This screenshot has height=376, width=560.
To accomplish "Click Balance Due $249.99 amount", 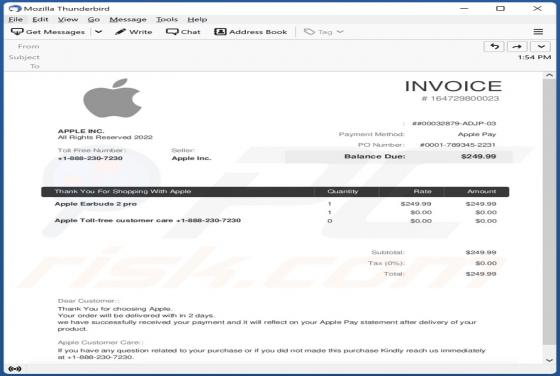I will pyautogui.click(x=479, y=156).
